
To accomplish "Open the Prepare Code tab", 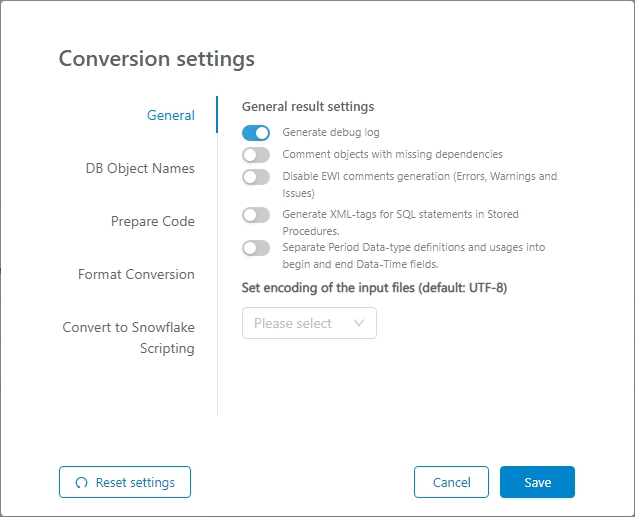I will click(152, 221).
